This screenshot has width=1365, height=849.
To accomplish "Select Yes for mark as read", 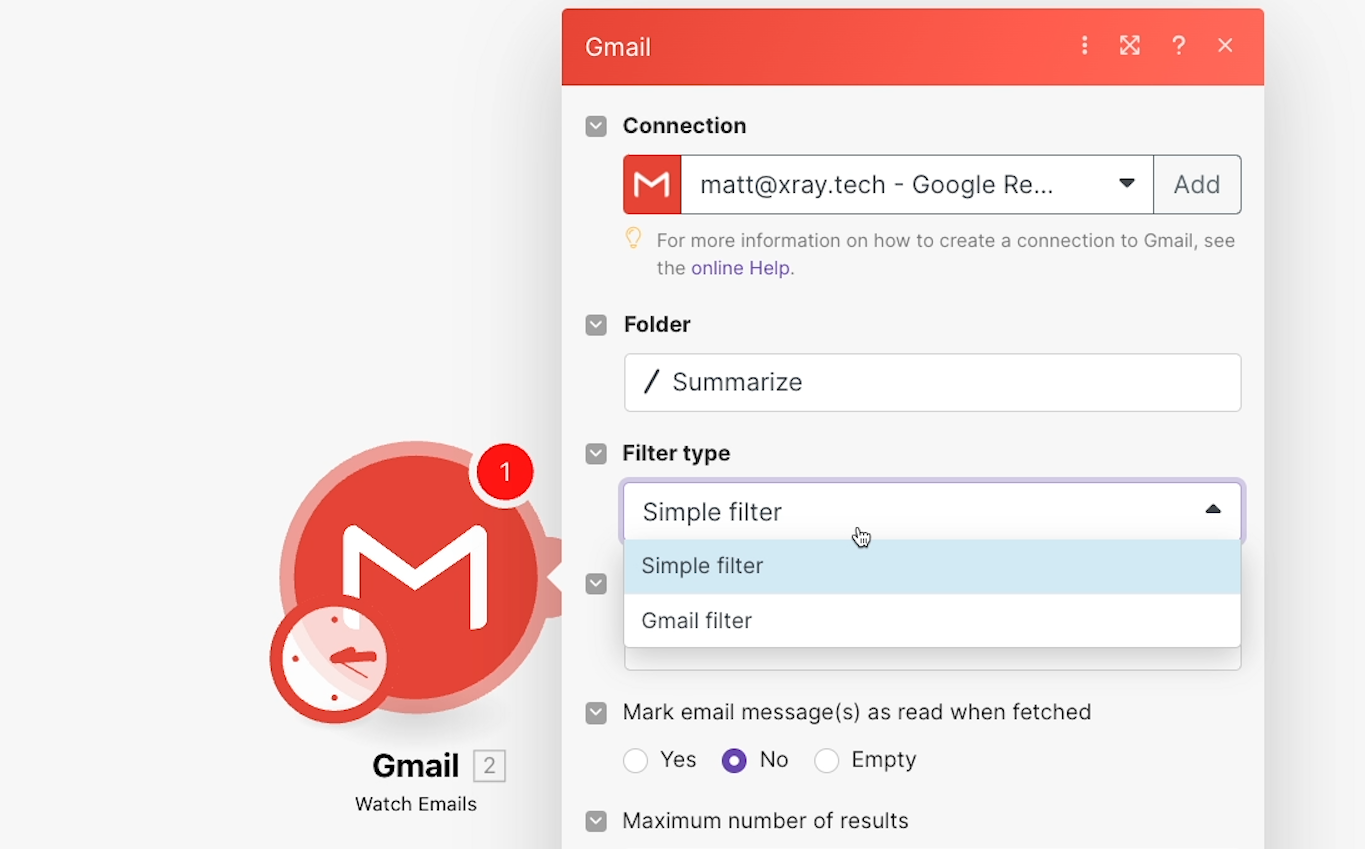I will [635, 761].
